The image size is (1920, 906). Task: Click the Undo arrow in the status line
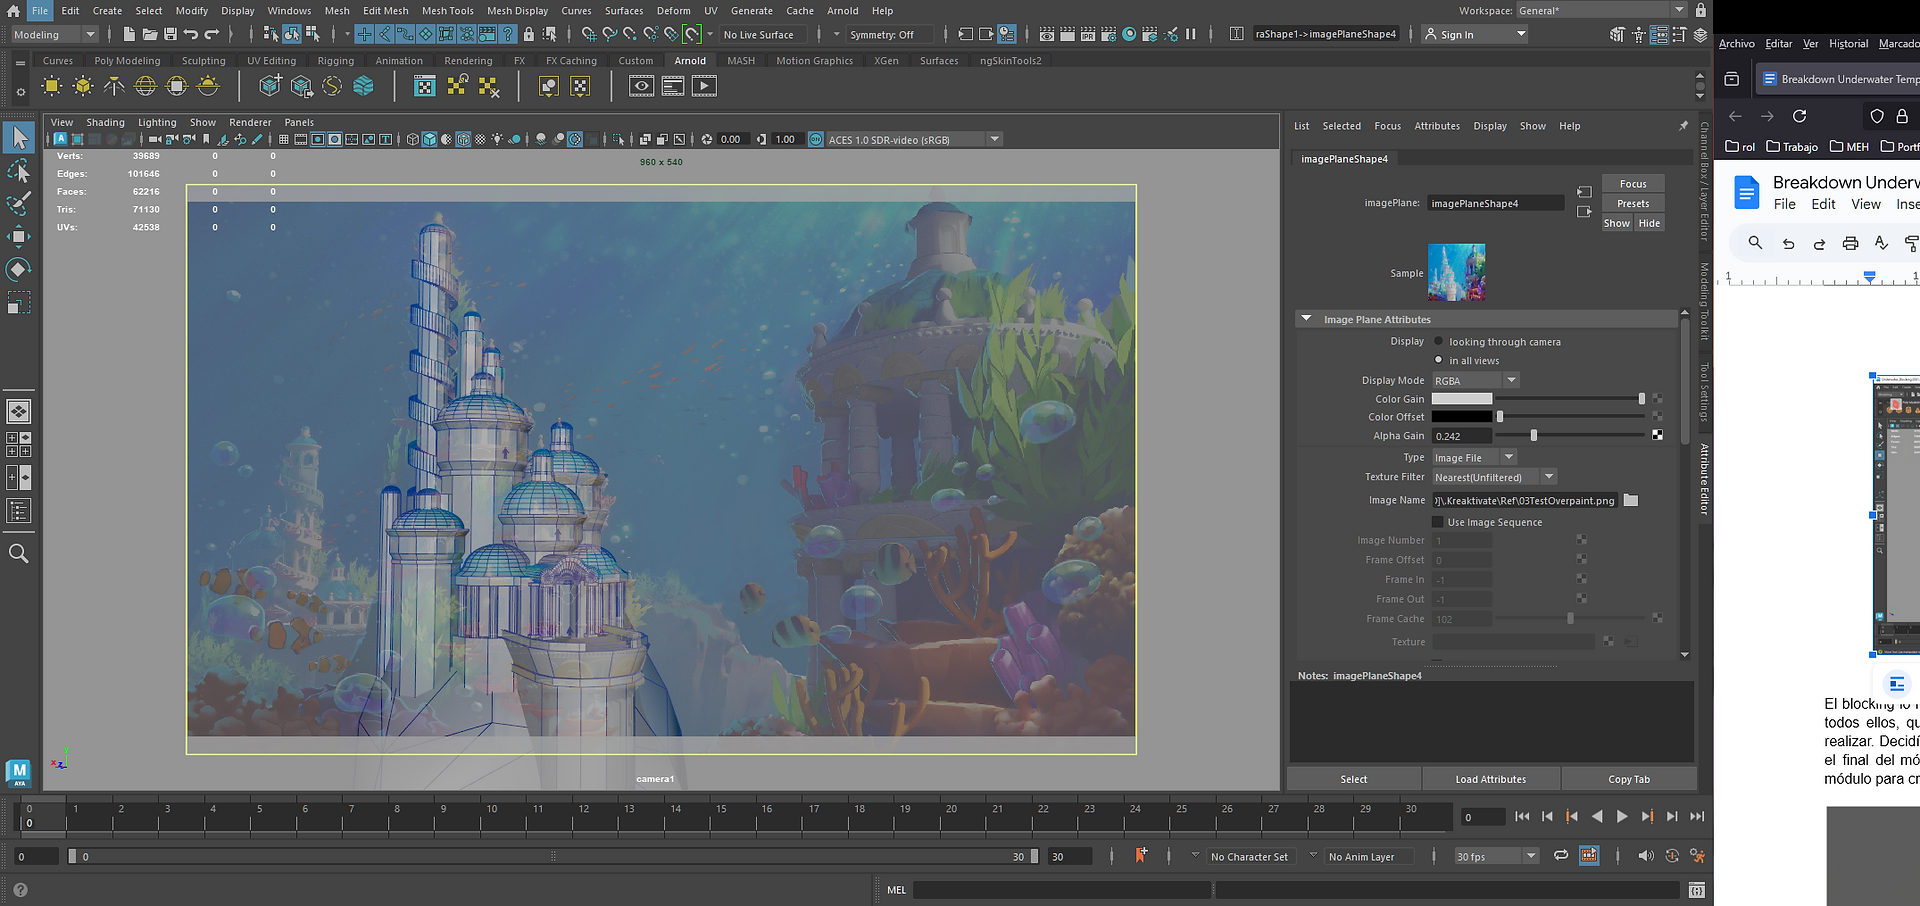click(191, 34)
